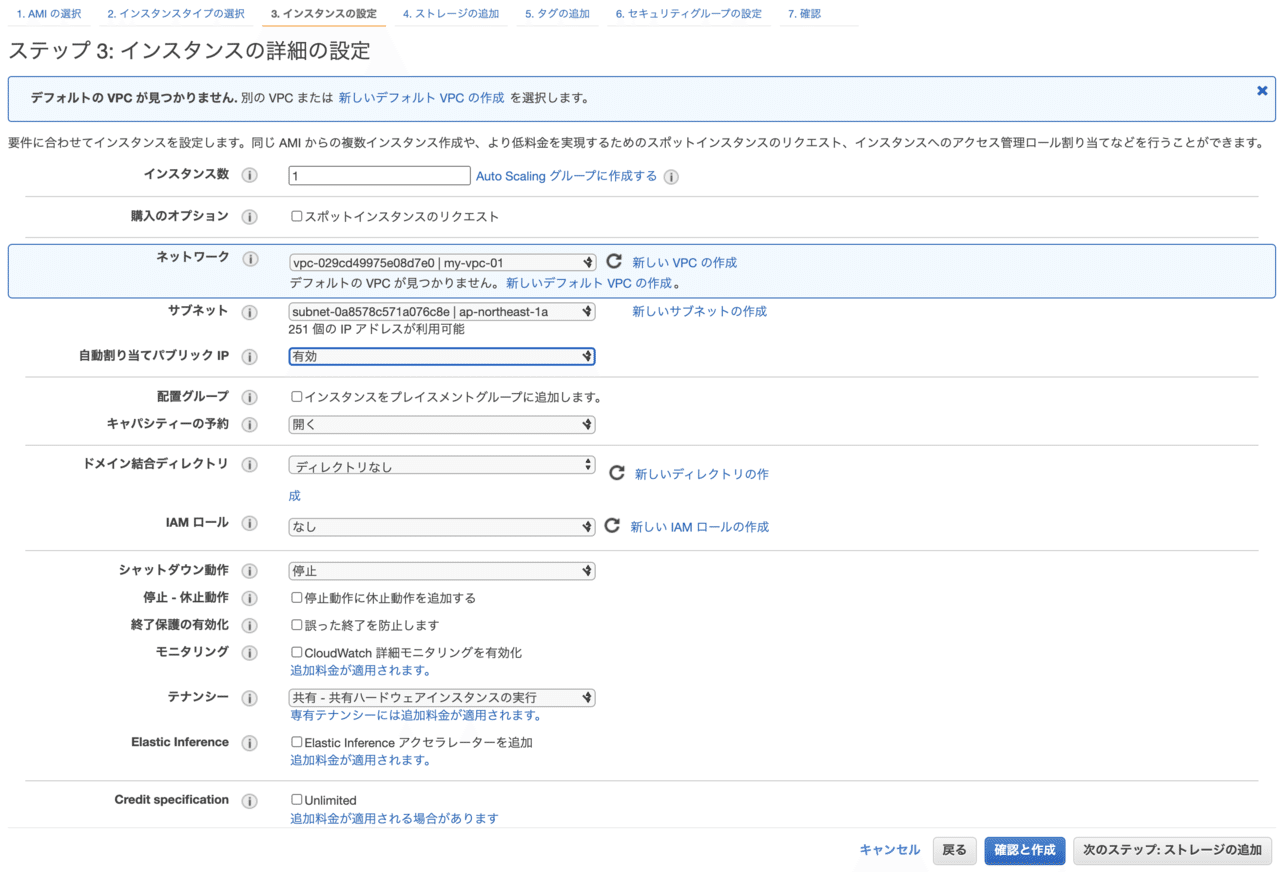Enable 誤った終了を防止します checkbox
1280x872 pixels.
tap(297, 625)
